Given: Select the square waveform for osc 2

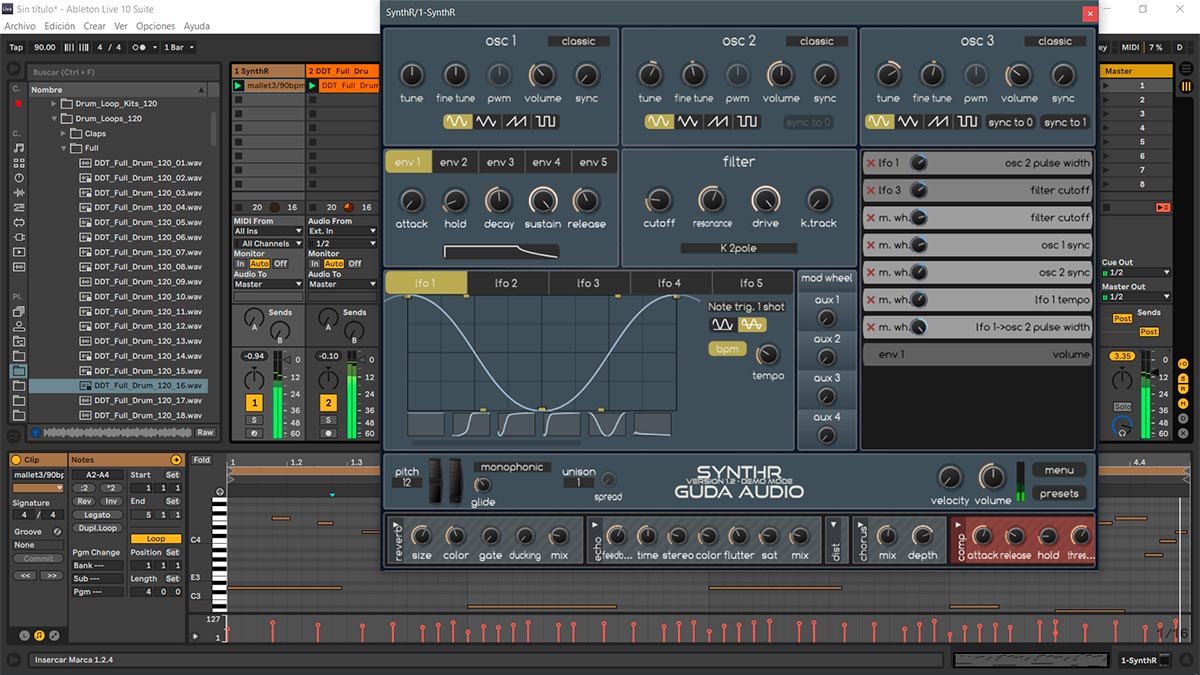Looking at the screenshot, I should tap(747, 122).
